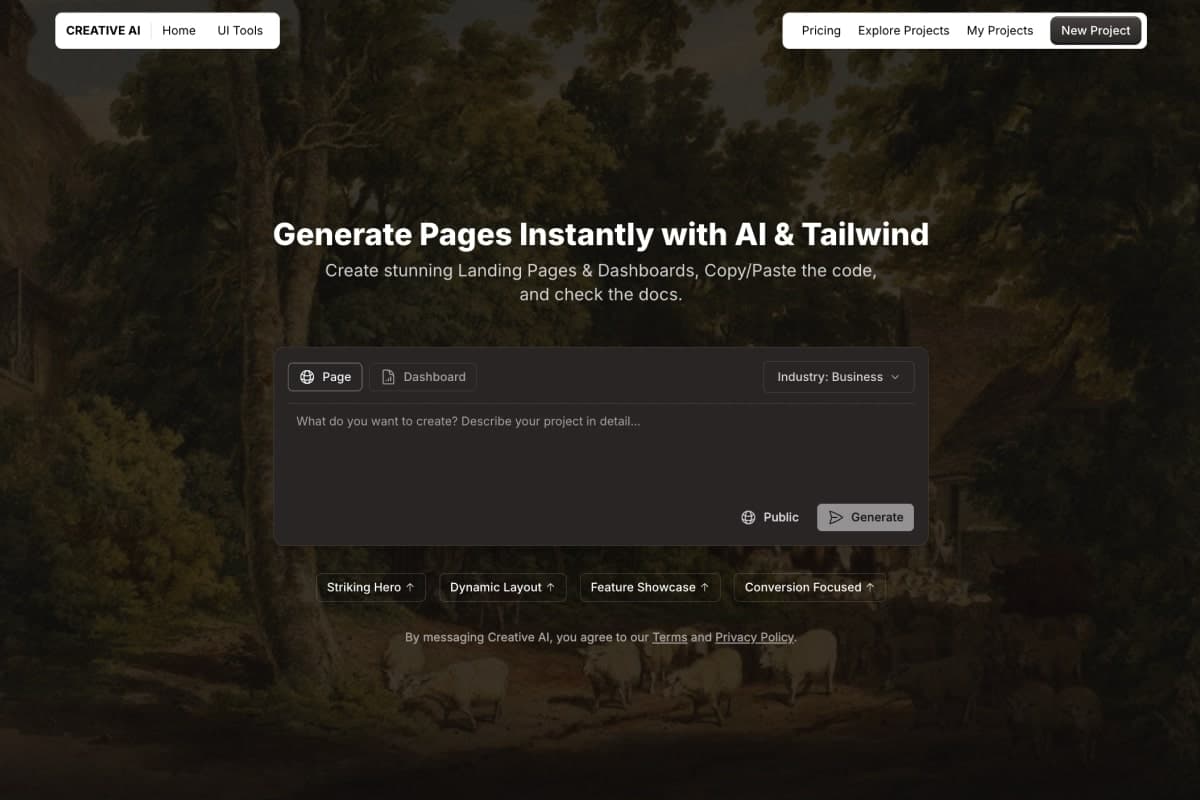Click the arrow icon on Conversion Focused

coord(870,587)
